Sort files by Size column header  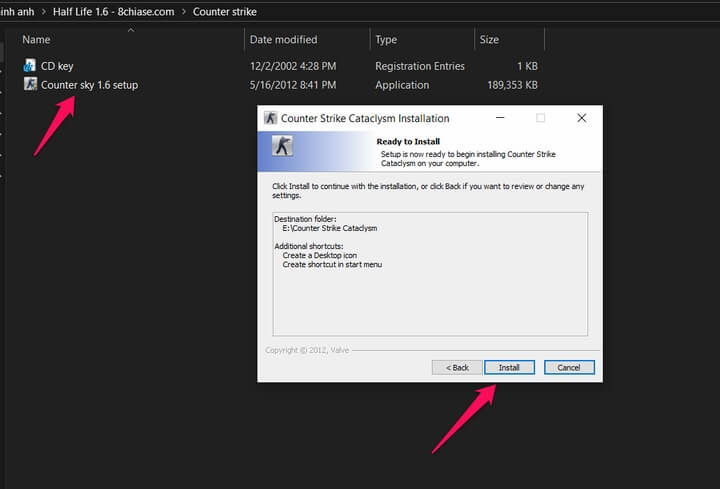(489, 39)
